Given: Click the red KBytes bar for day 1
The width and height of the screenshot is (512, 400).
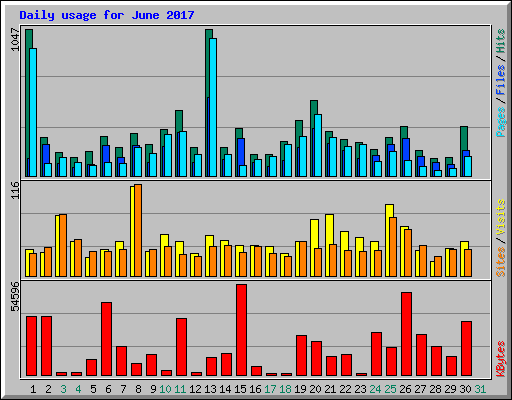Looking at the screenshot, I should (32, 346).
